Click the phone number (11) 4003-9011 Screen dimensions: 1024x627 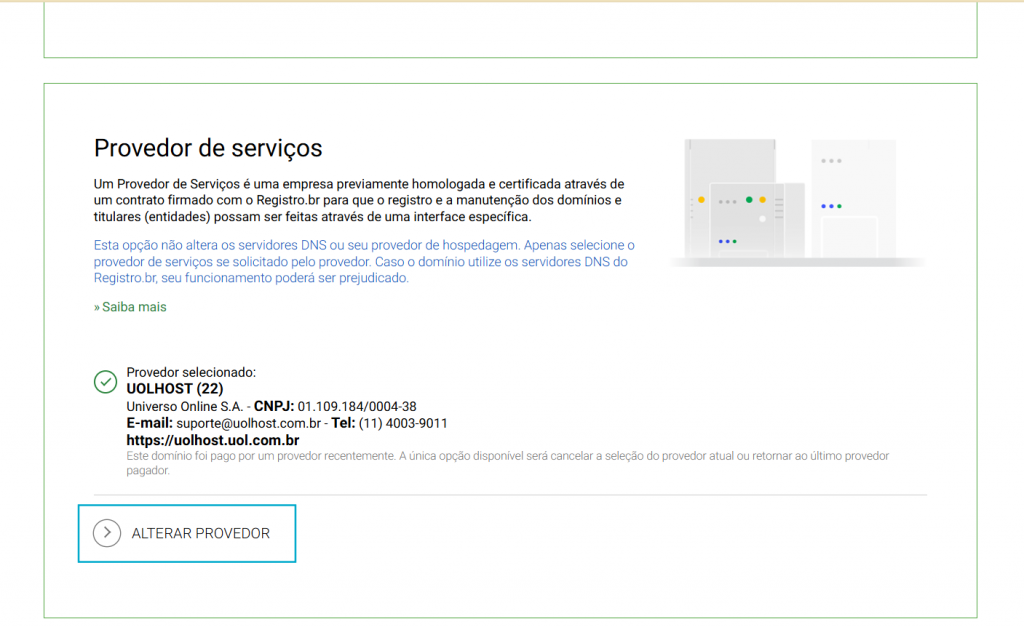pyautogui.click(x=403, y=423)
